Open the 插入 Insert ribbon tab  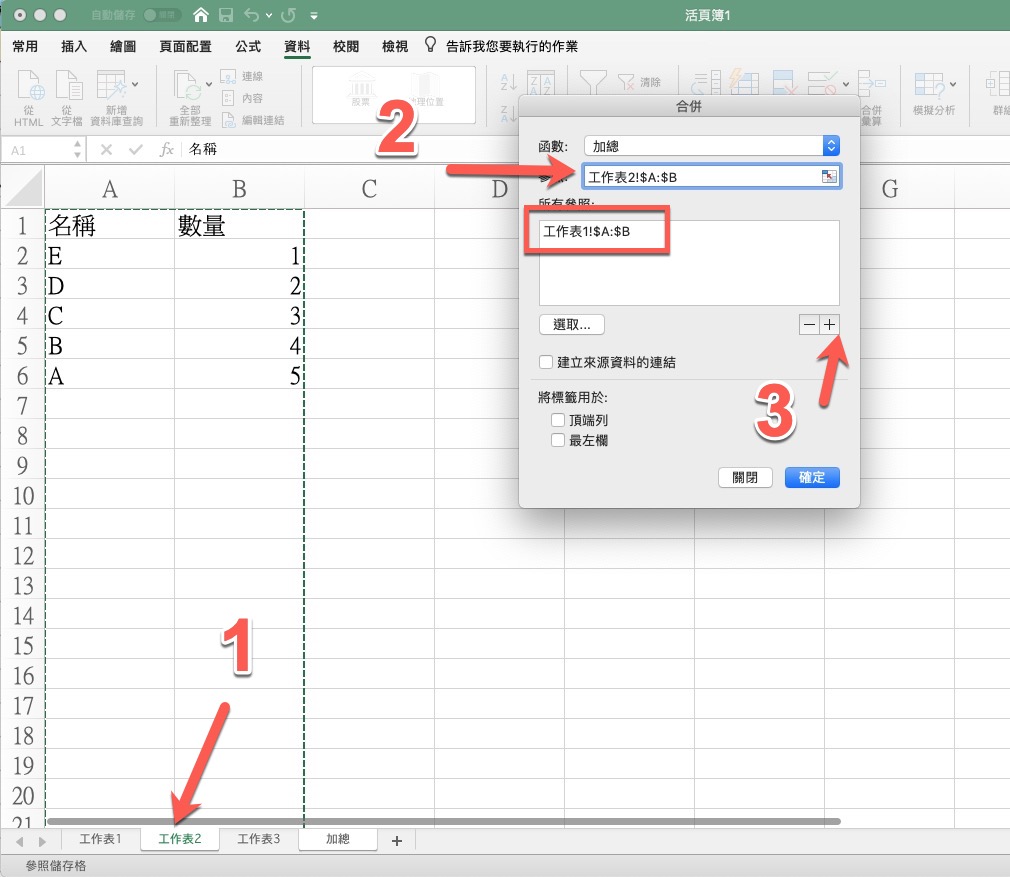(73, 46)
